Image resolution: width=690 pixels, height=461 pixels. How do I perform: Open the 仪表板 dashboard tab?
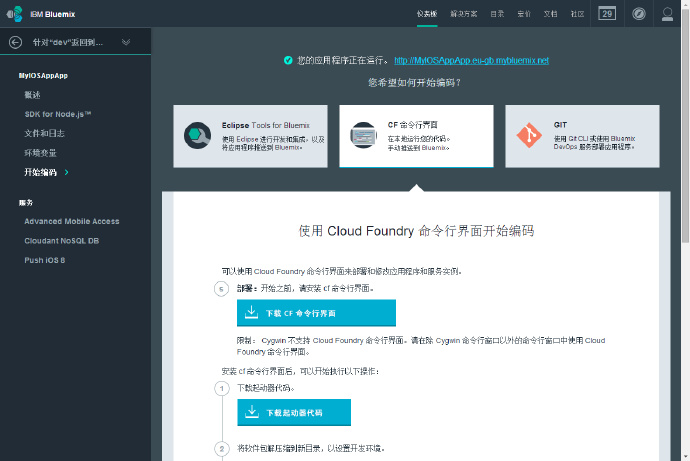tap(427, 14)
